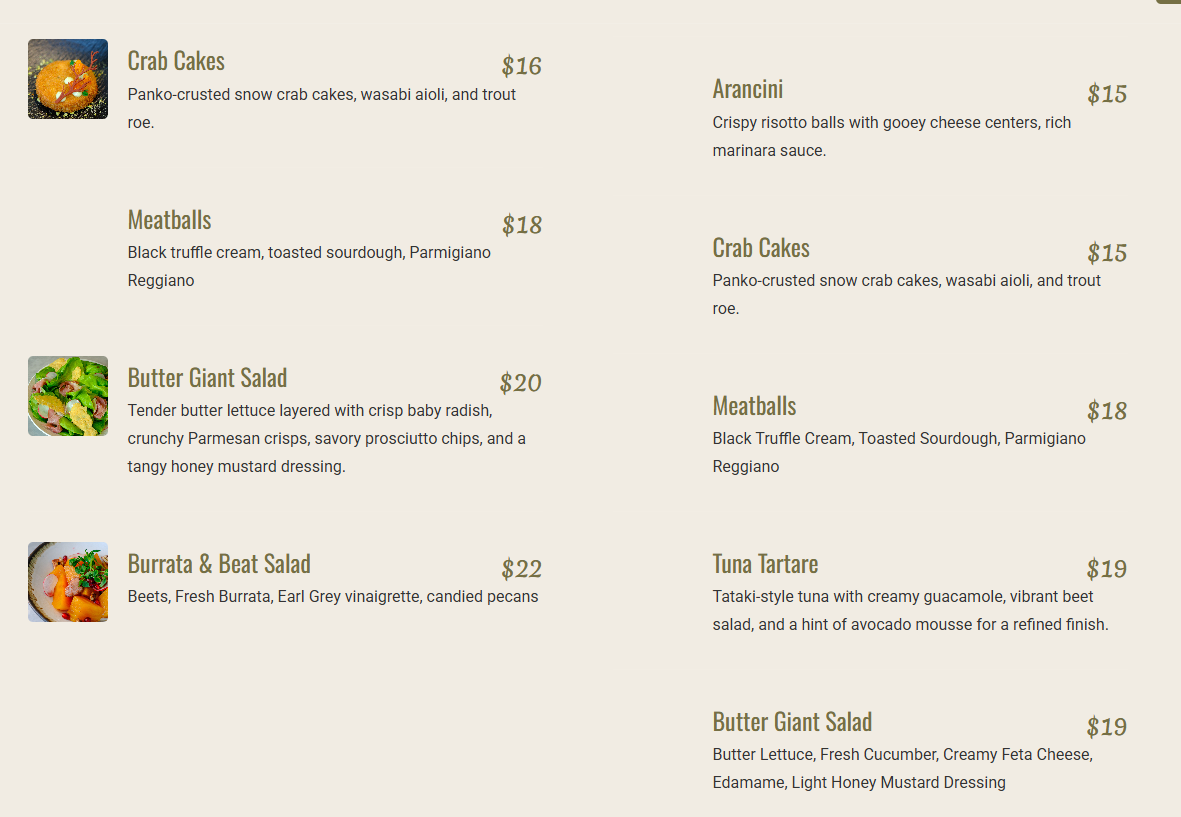1181x817 pixels.
Task: Select the $19 Butter Giant Salad title
Action: click(x=792, y=722)
